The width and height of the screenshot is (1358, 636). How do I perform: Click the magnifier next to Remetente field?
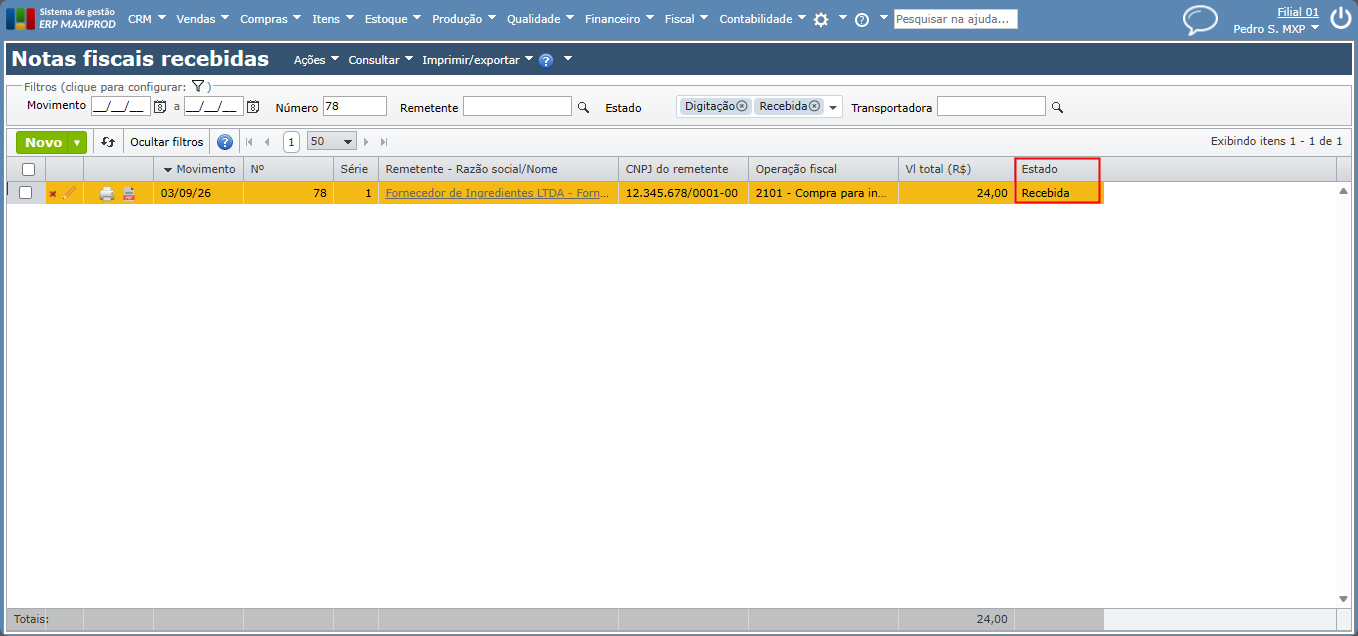(x=583, y=107)
